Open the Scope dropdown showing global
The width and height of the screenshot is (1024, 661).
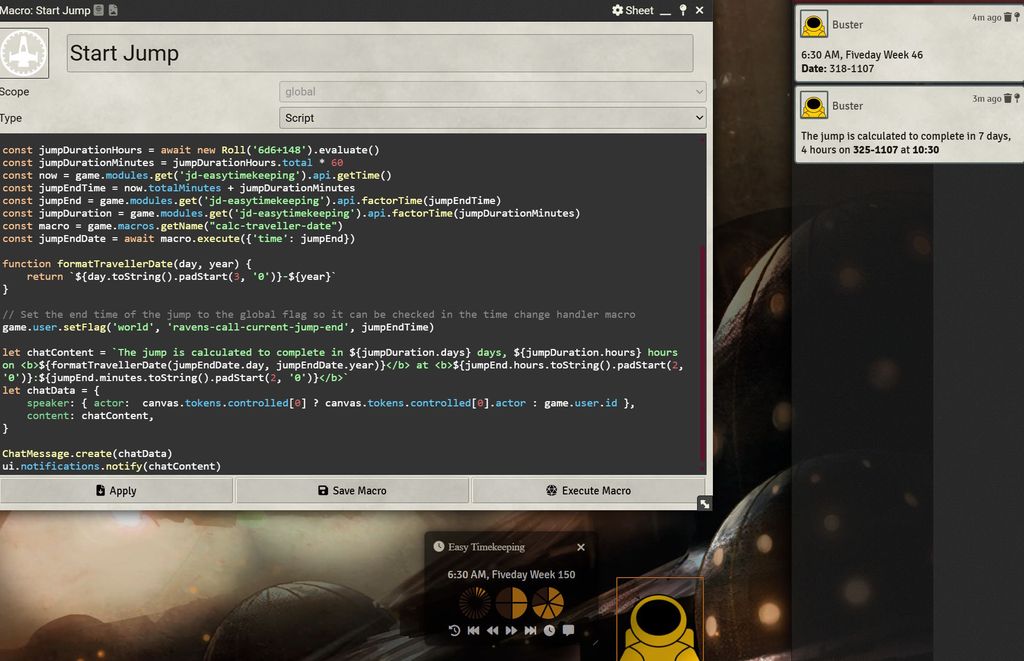click(494, 92)
